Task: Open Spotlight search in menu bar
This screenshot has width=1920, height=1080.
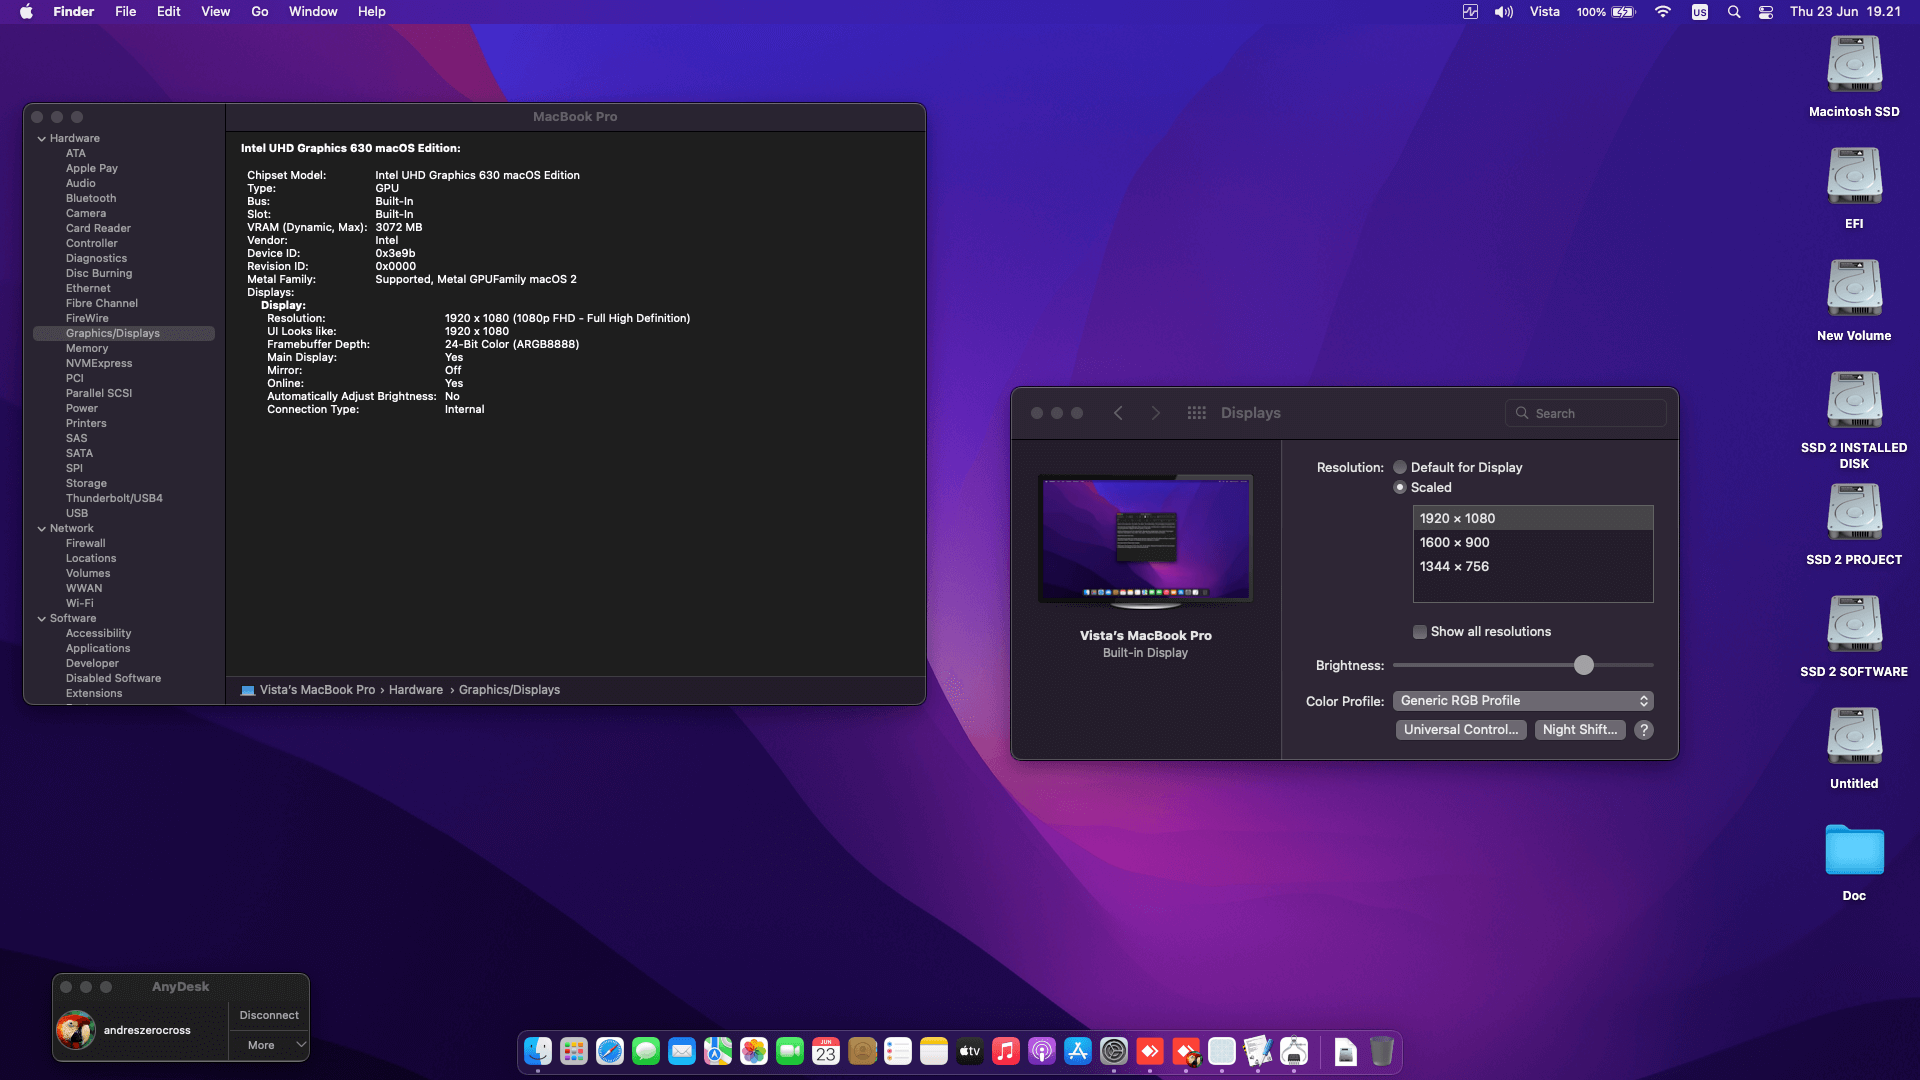Action: [1734, 12]
